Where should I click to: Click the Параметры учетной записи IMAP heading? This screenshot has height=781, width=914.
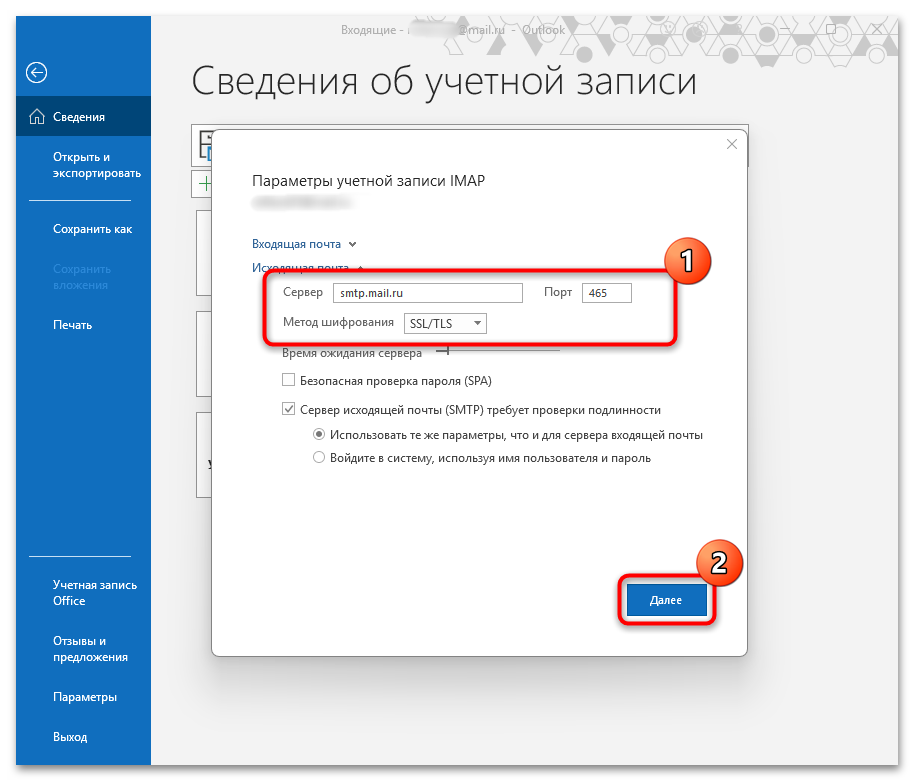tap(368, 181)
